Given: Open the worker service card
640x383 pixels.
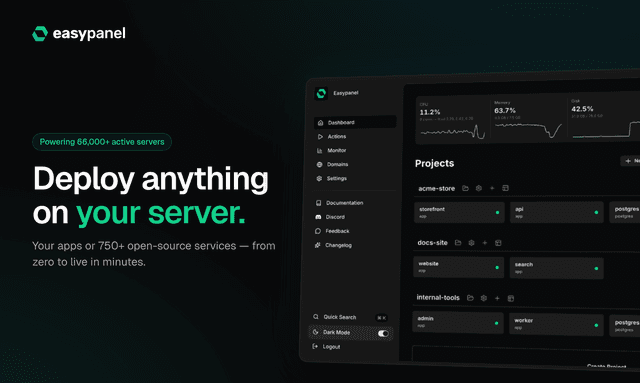Looking at the screenshot, I should [x=556, y=324].
